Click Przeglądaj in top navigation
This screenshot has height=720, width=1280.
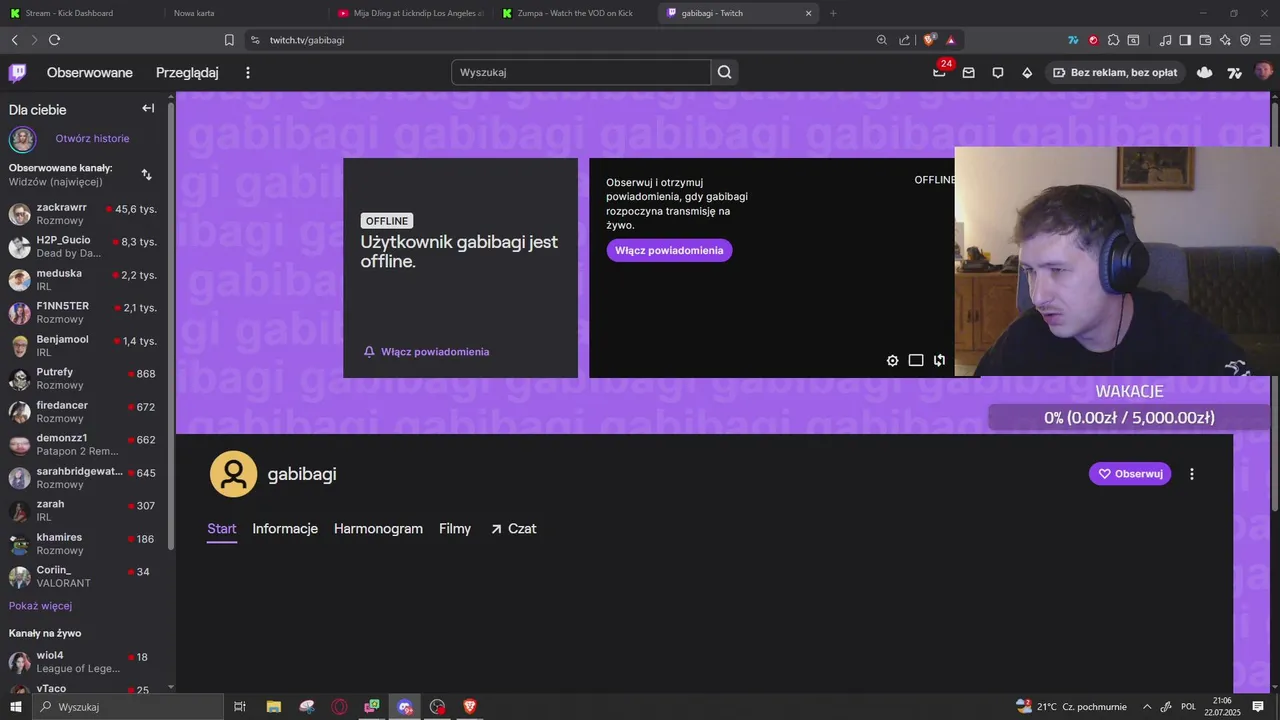coord(187,73)
